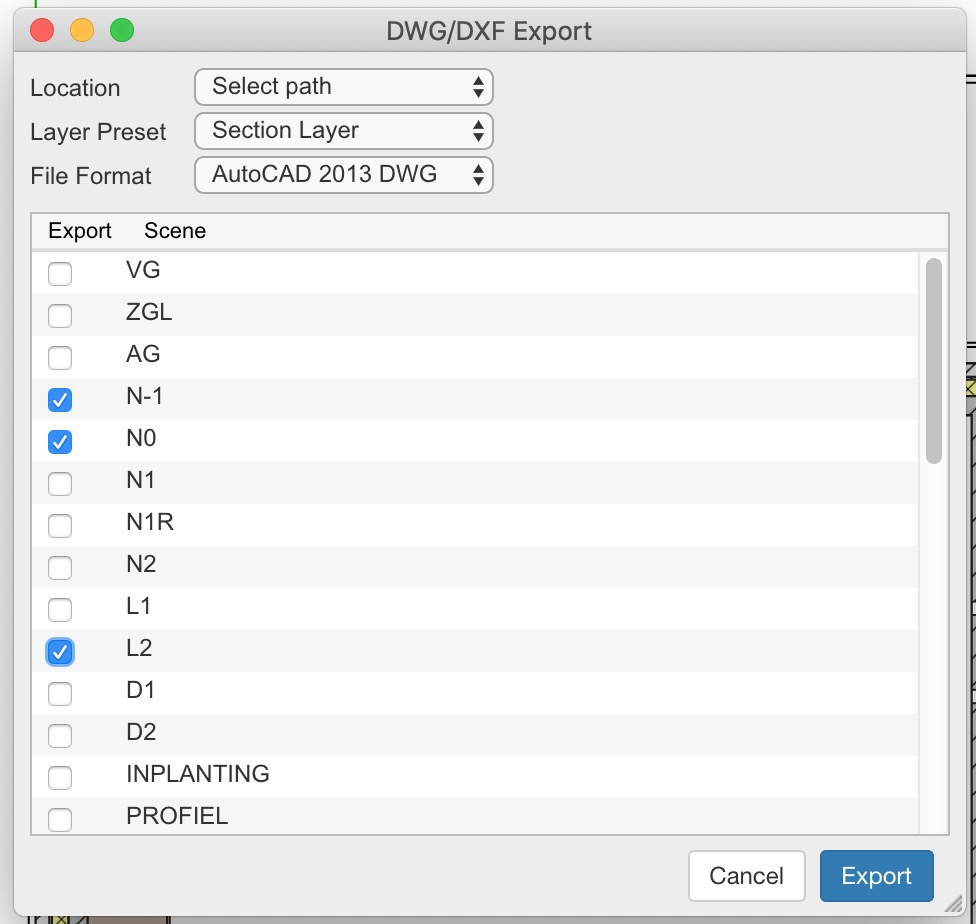
Task: Click the scene list vertical scrollbar
Action: point(934,360)
